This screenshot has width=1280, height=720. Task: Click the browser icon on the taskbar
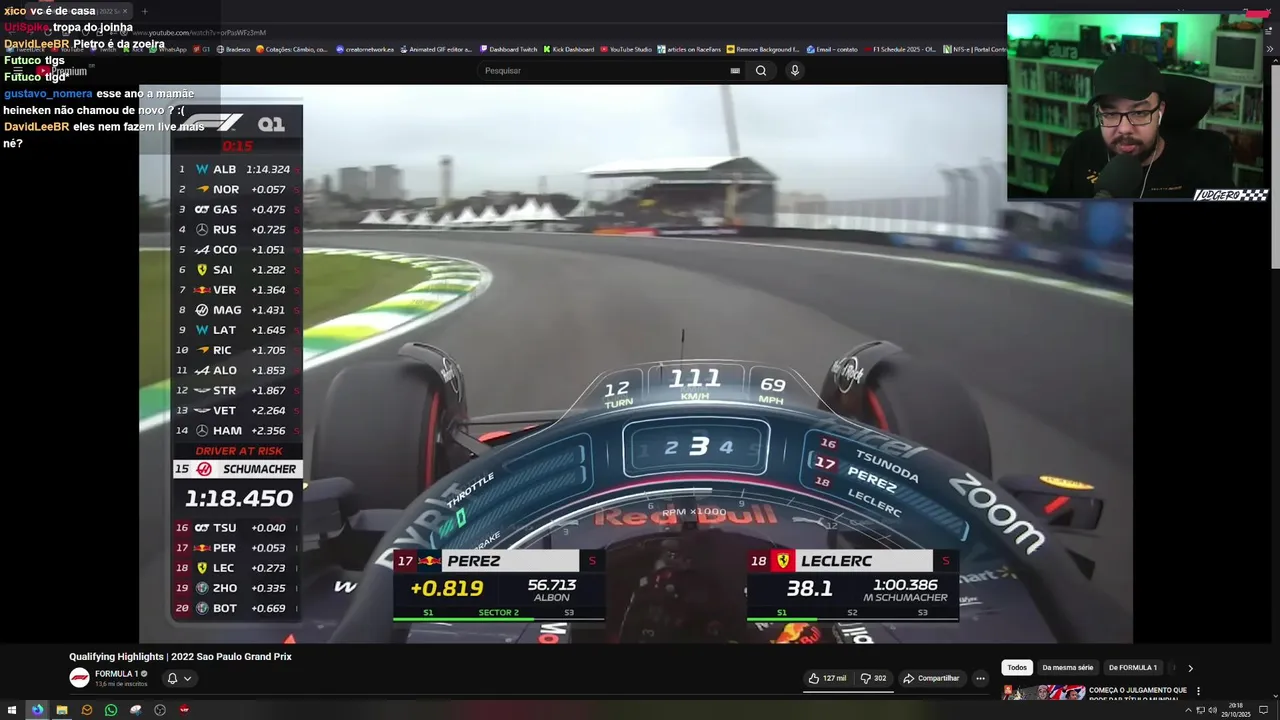tap(38, 710)
